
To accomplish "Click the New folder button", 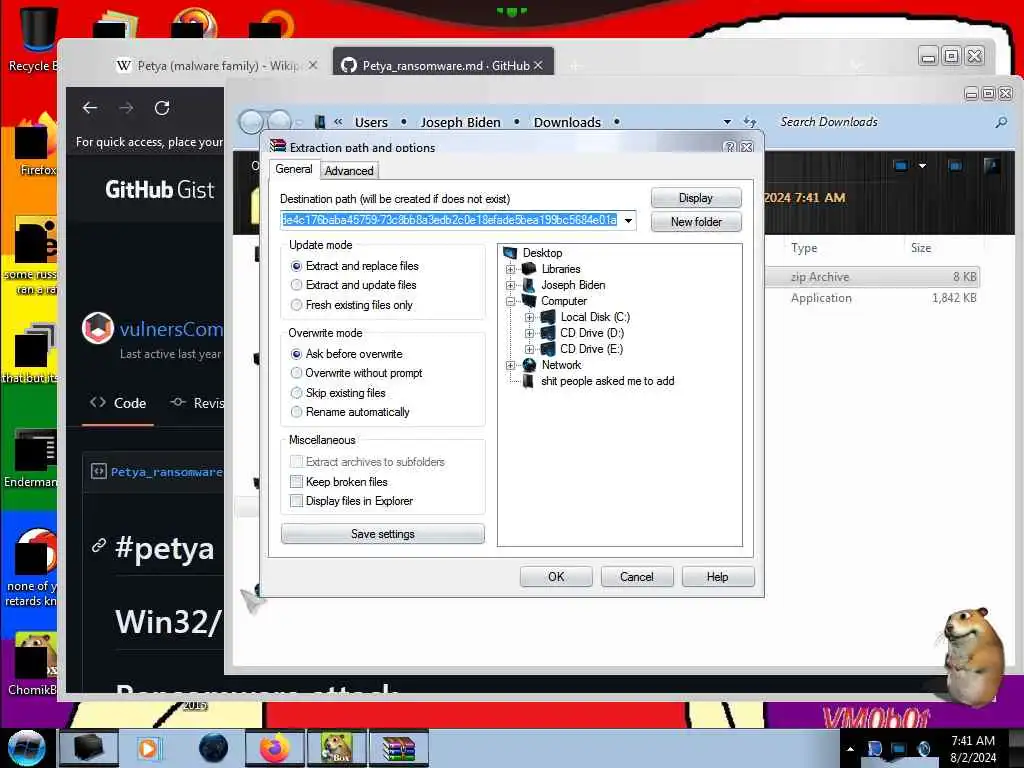I will point(696,222).
